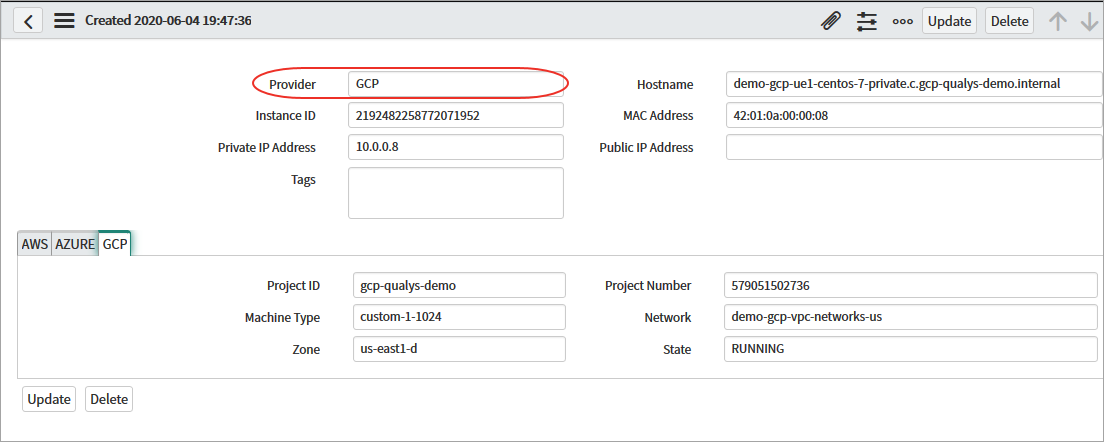Open the three-dot more options menu
1104x442 pixels.
click(x=903, y=22)
